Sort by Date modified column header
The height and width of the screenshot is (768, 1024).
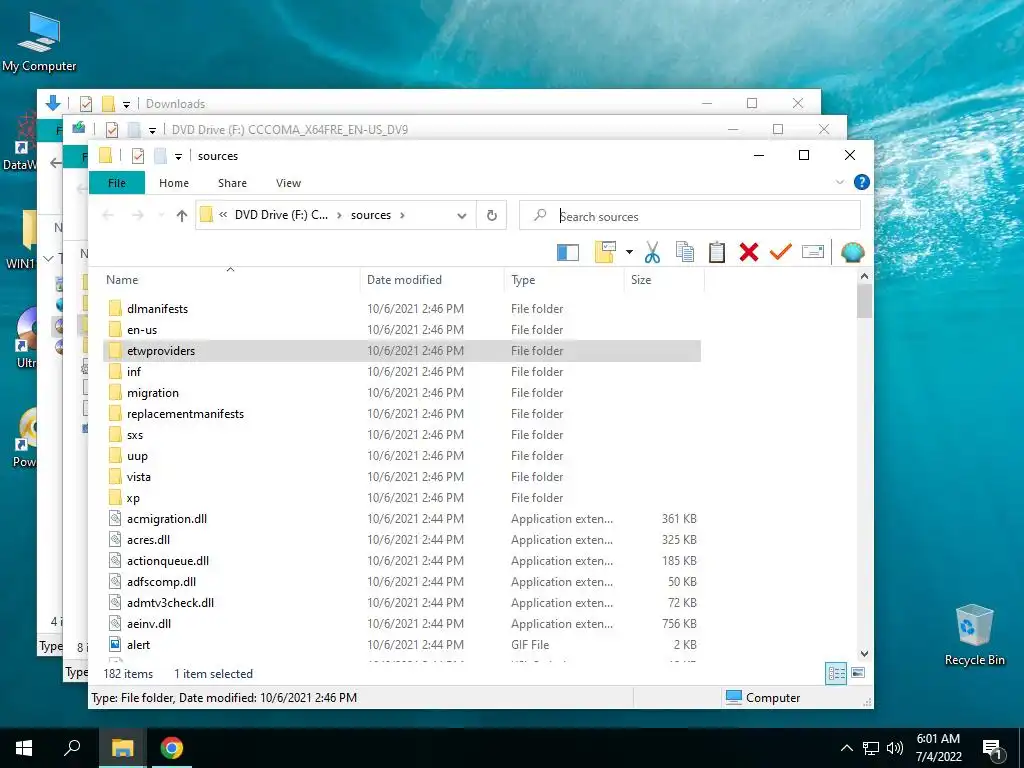[x=432, y=280]
